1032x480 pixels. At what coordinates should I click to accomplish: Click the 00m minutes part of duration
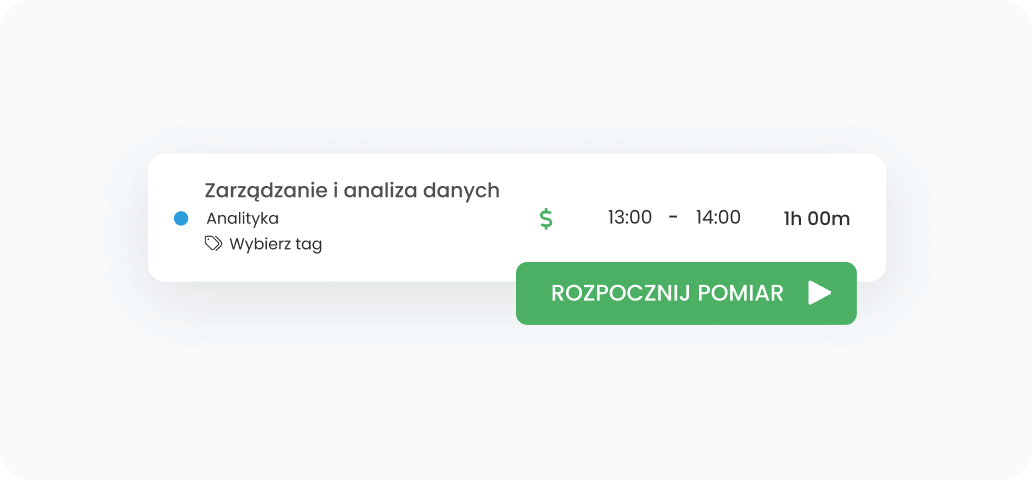tap(829, 218)
